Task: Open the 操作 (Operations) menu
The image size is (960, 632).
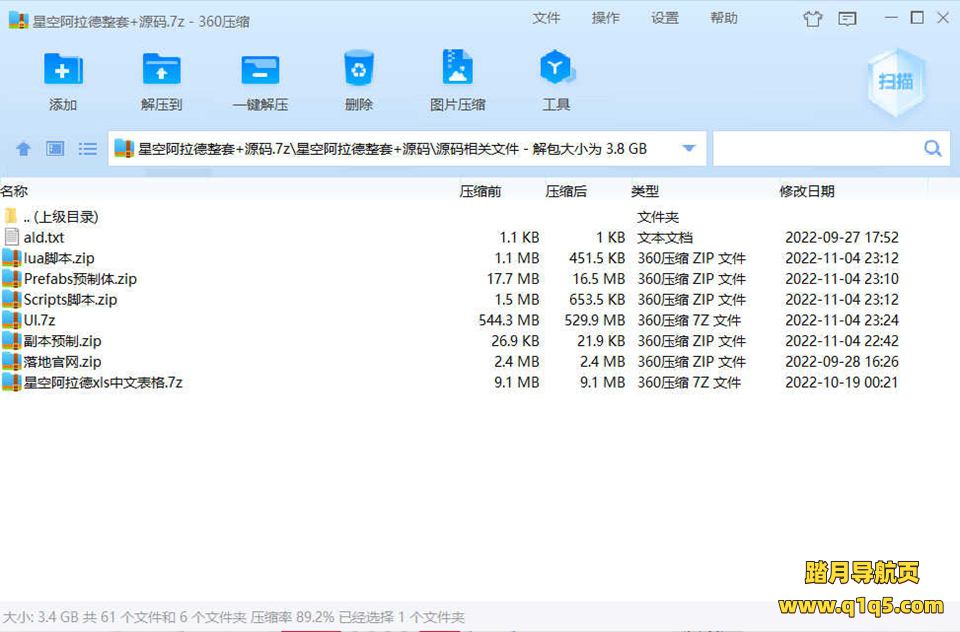Action: [605, 18]
